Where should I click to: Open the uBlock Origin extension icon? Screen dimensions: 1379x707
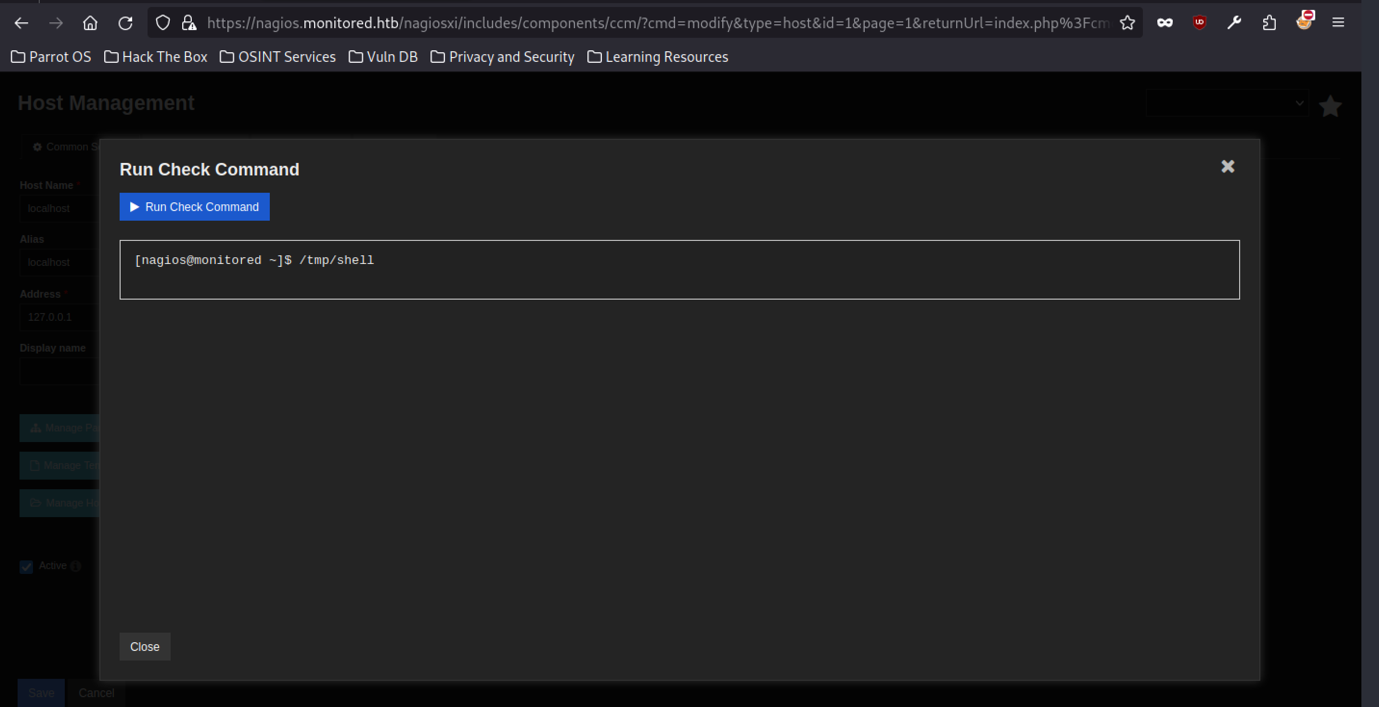pyautogui.click(x=1199, y=23)
